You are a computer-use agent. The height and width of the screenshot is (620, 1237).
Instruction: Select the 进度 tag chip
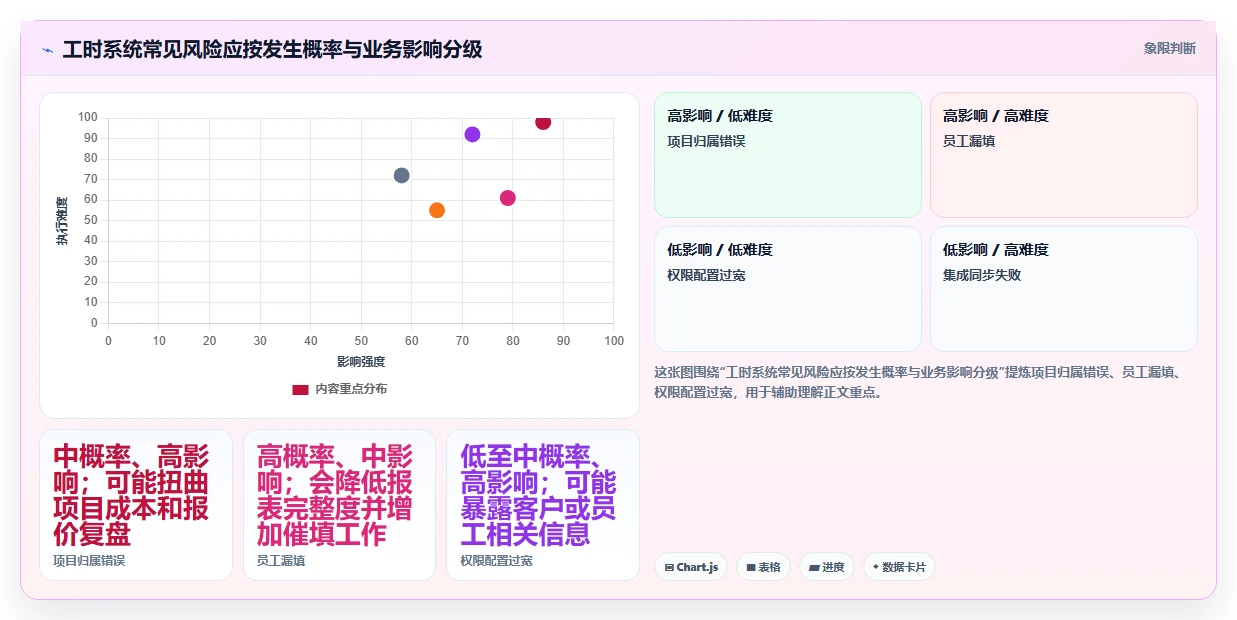[826, 567]
